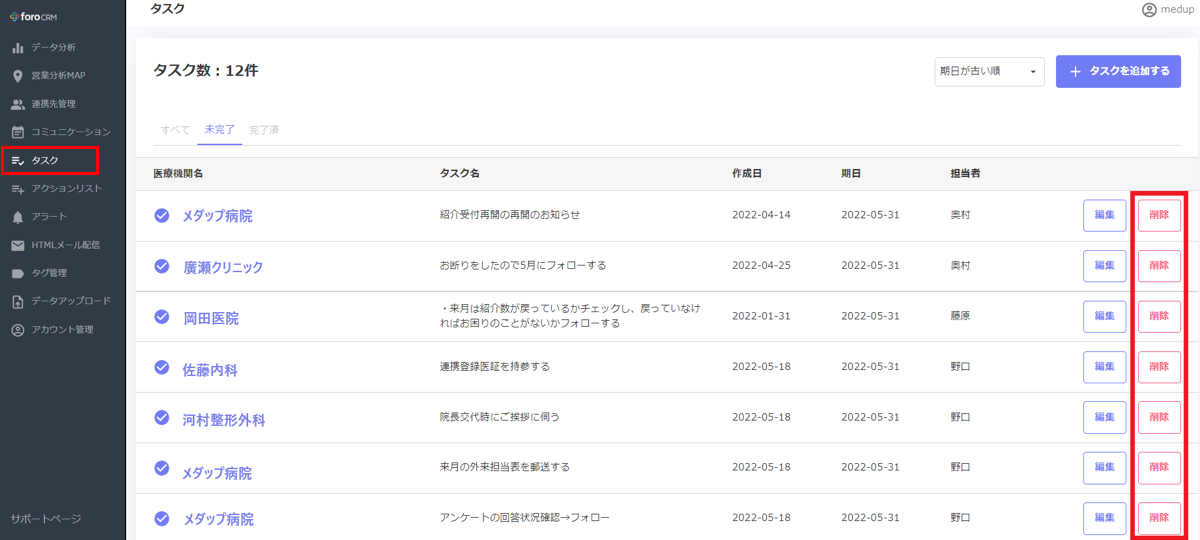Screen dimensions: 1200x540
Task: Click the foro CRM logo
Action: [33, 17]
